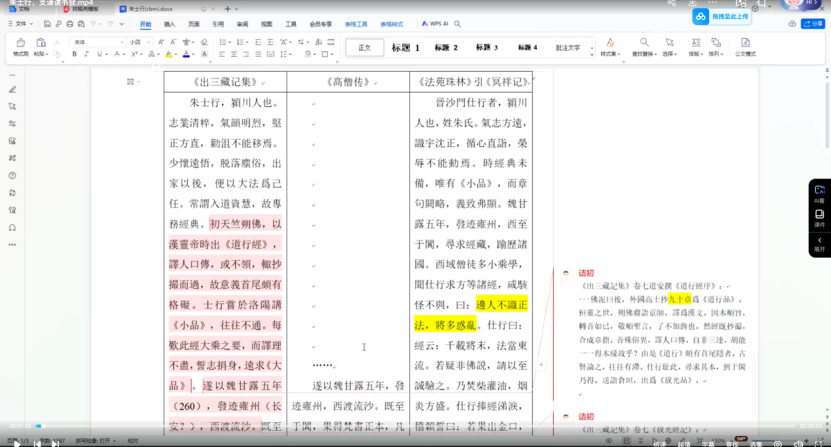Click the video play button
831x447 pixels.
[16, 443]
